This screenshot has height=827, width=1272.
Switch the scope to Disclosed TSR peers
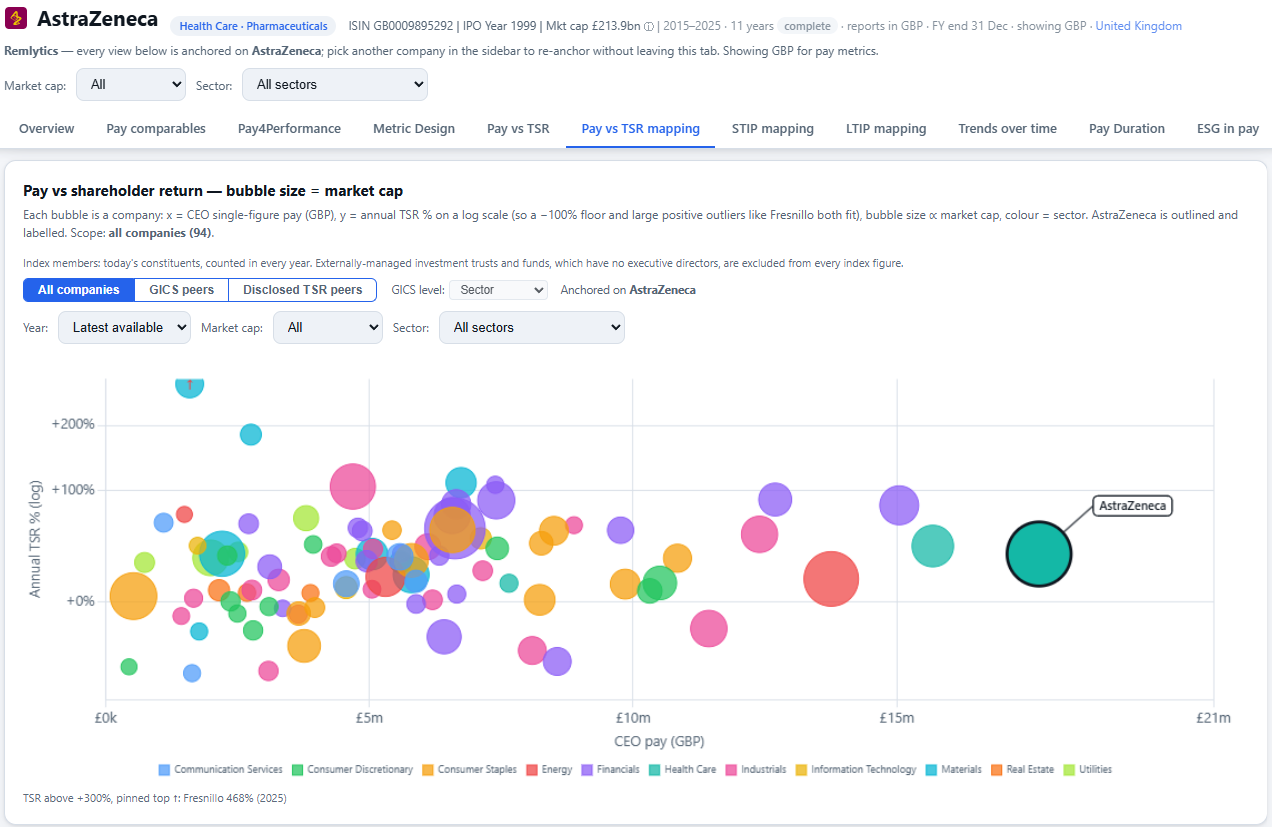click(x=303, y=290)
